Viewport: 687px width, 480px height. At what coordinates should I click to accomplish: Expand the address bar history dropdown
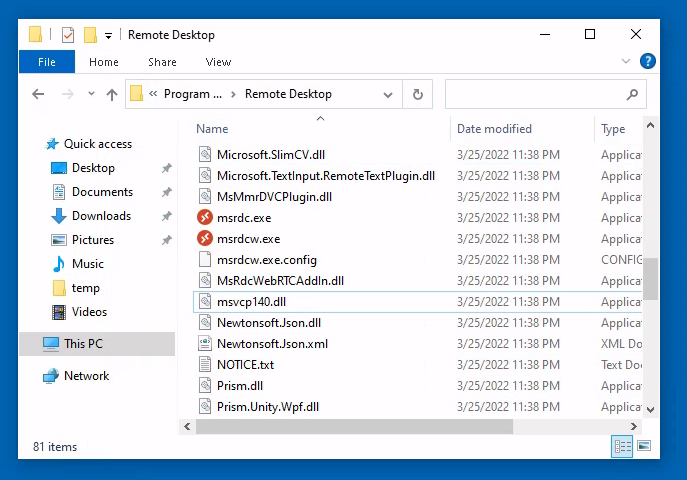click(x=388, y=94)
